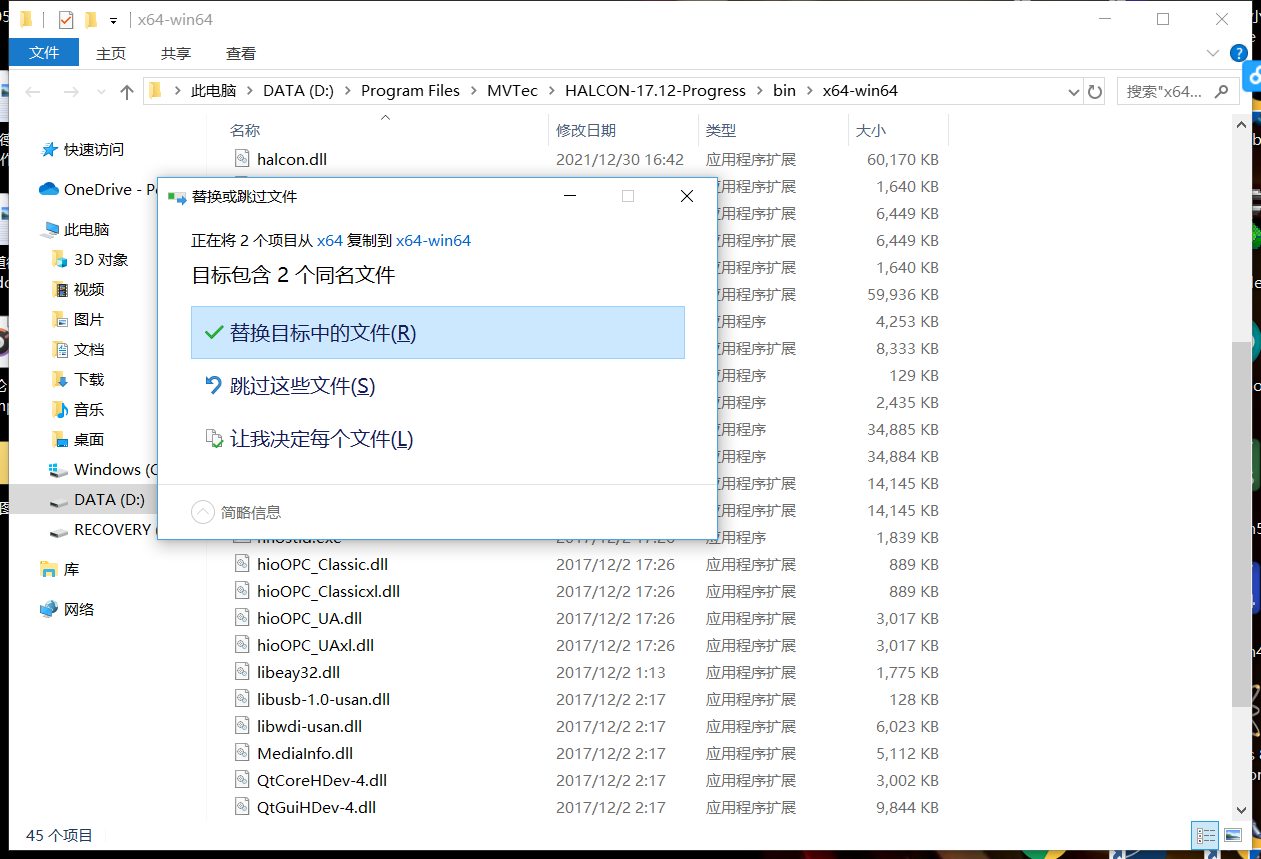Click the 此电脑 computer icon in sidebar
1261x859 pixels.
click(50, 229)
